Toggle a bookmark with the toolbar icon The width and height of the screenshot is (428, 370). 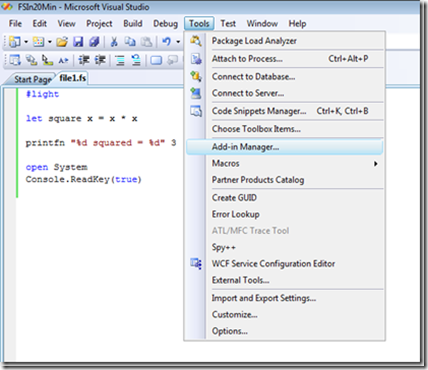click(x=156, y=60)
